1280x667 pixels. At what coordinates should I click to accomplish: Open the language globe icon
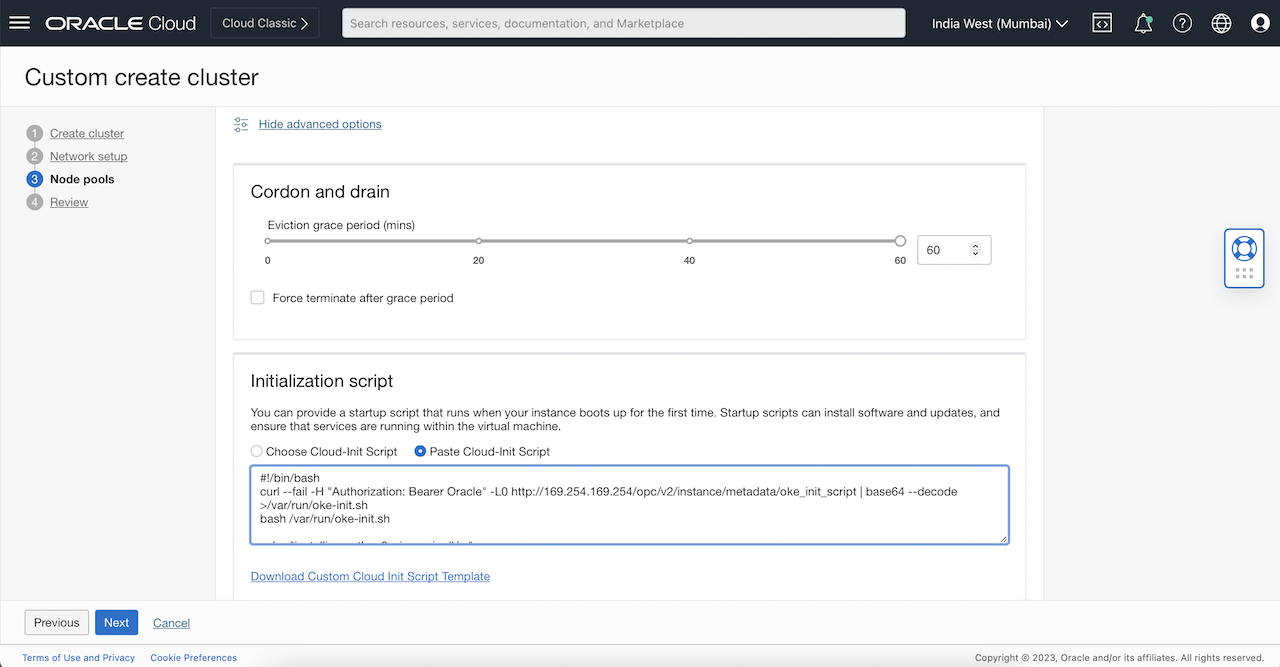pos(1221,23)
